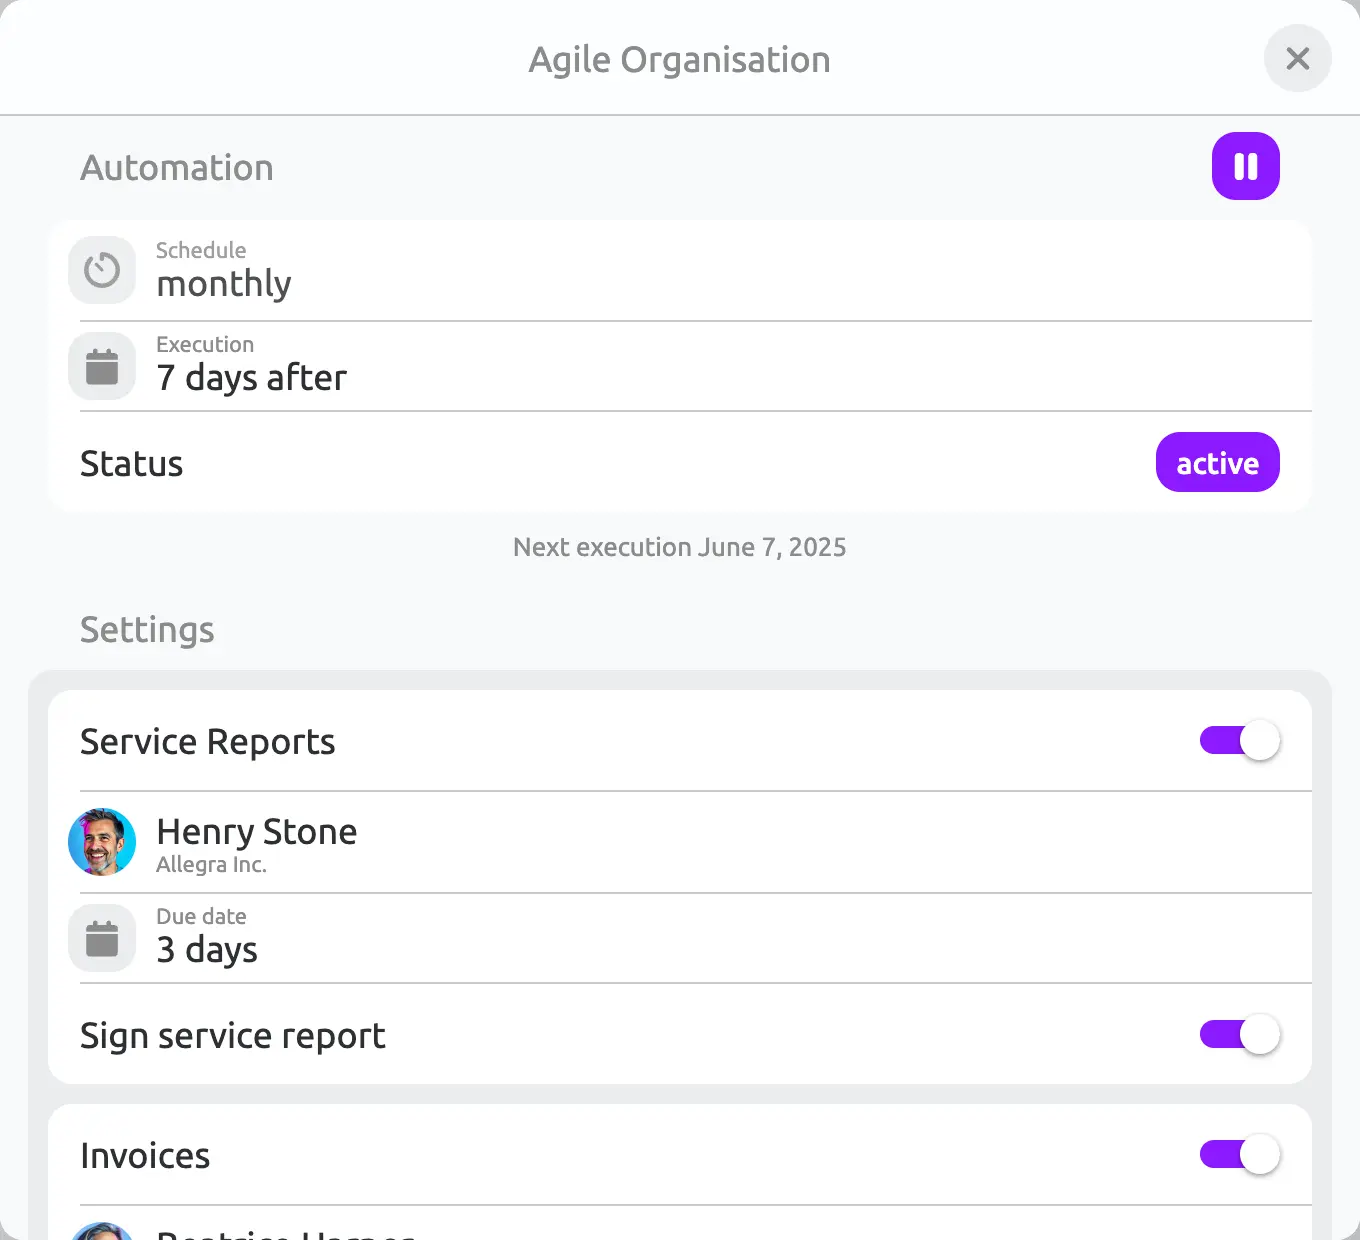Close the Agile Organisation dialog
Screen dimensions: 1360x1240
tap(1297, 58)
